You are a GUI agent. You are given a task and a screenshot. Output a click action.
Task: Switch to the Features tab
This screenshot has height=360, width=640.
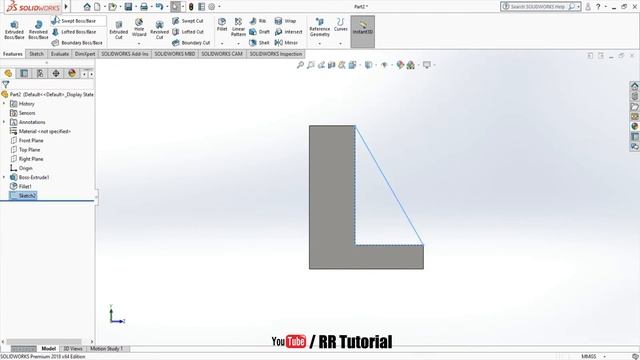[13, 54]
